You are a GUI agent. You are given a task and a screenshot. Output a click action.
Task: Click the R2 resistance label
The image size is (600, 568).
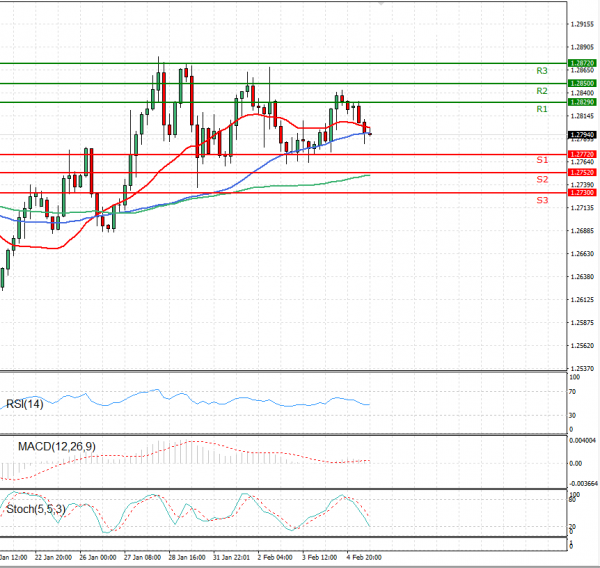[541, 91]
